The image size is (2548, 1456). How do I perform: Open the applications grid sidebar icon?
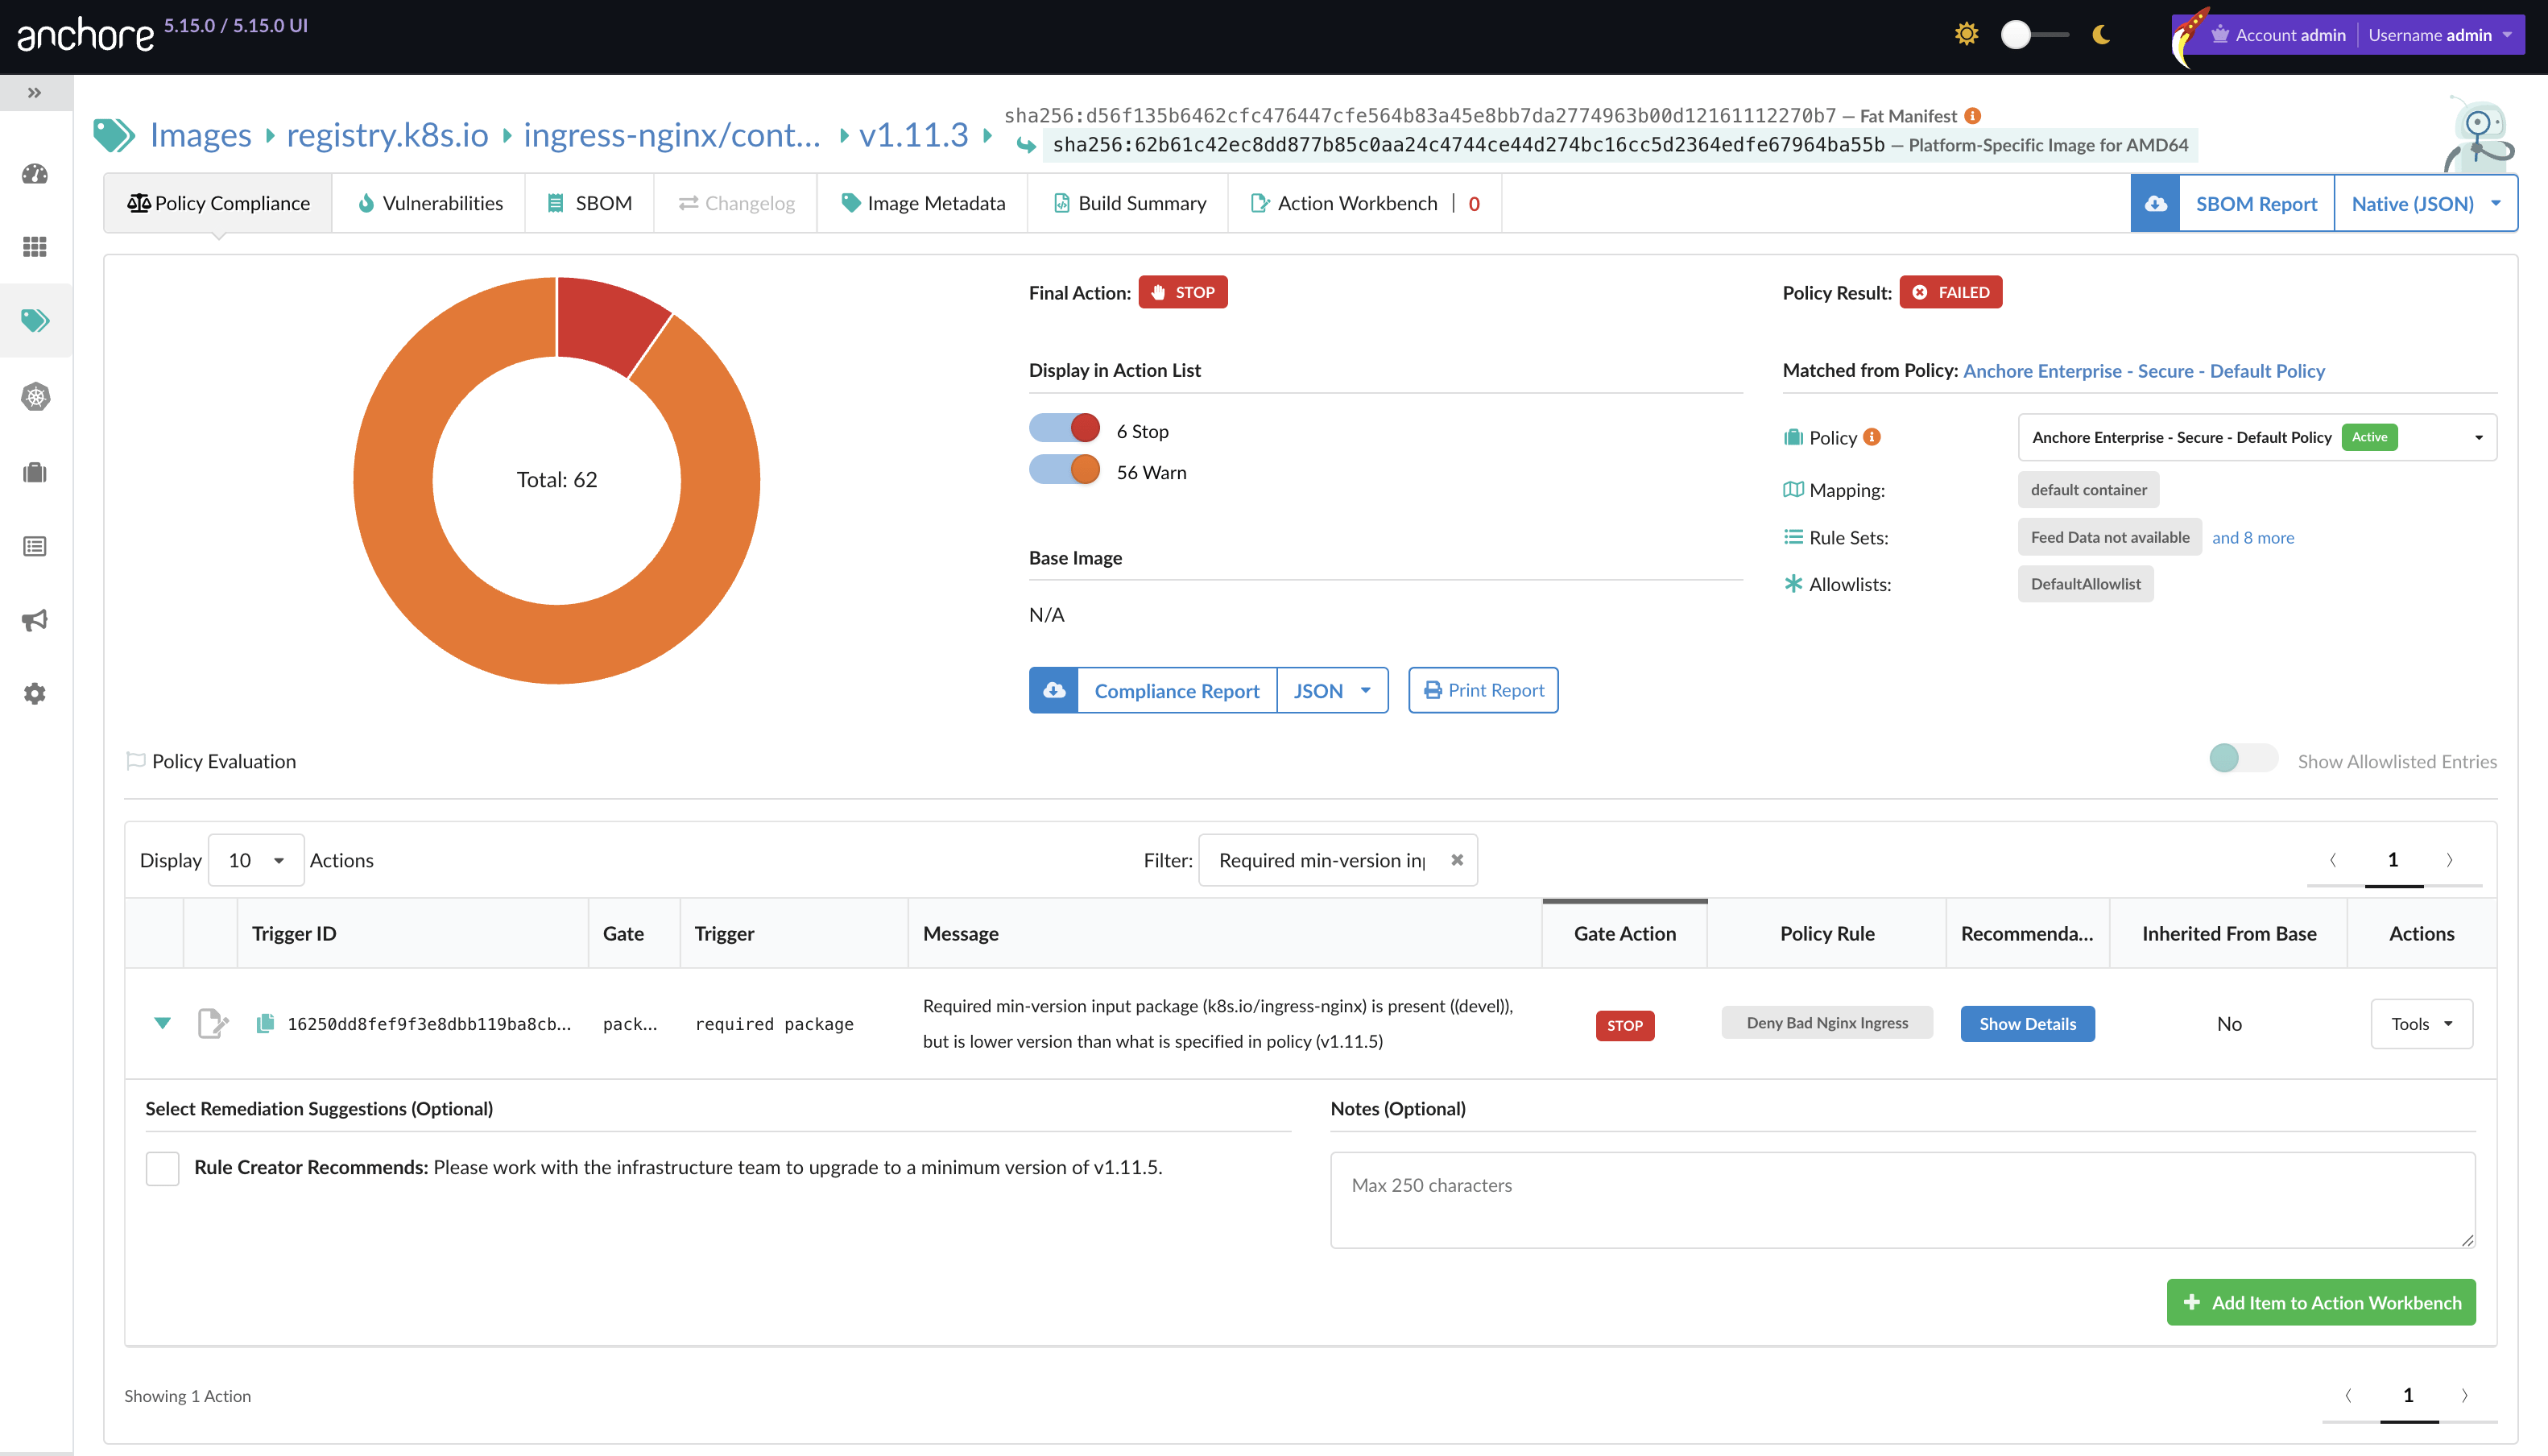pos(35,247)
